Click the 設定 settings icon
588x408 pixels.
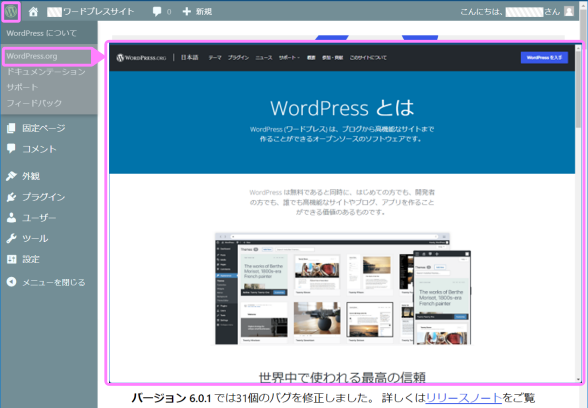(11, 259)
